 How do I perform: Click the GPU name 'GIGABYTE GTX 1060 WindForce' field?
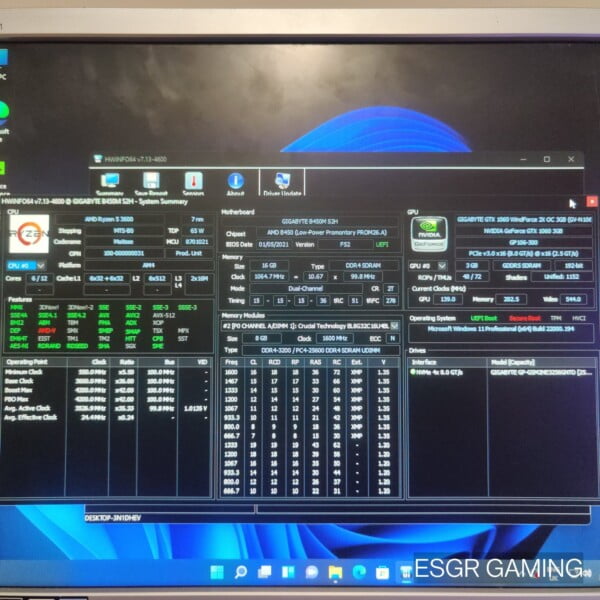(524, 219)
